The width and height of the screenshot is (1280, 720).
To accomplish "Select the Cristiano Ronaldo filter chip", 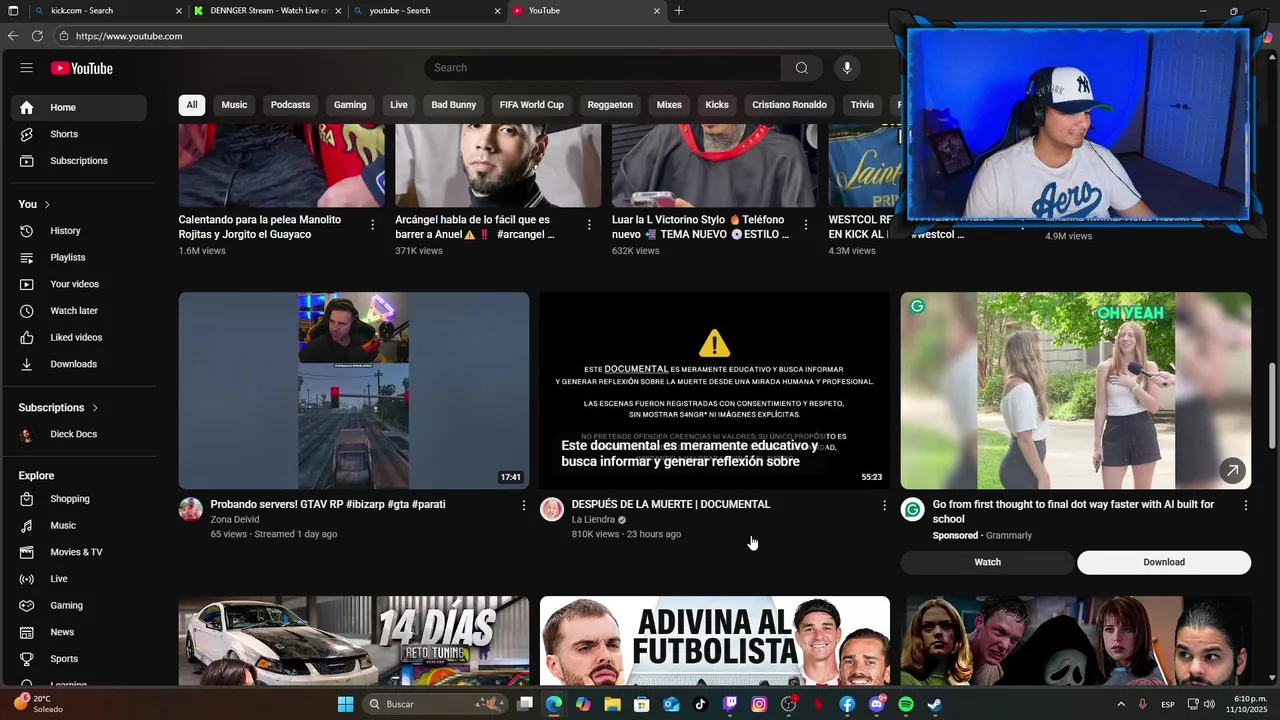I will point(790,105).
